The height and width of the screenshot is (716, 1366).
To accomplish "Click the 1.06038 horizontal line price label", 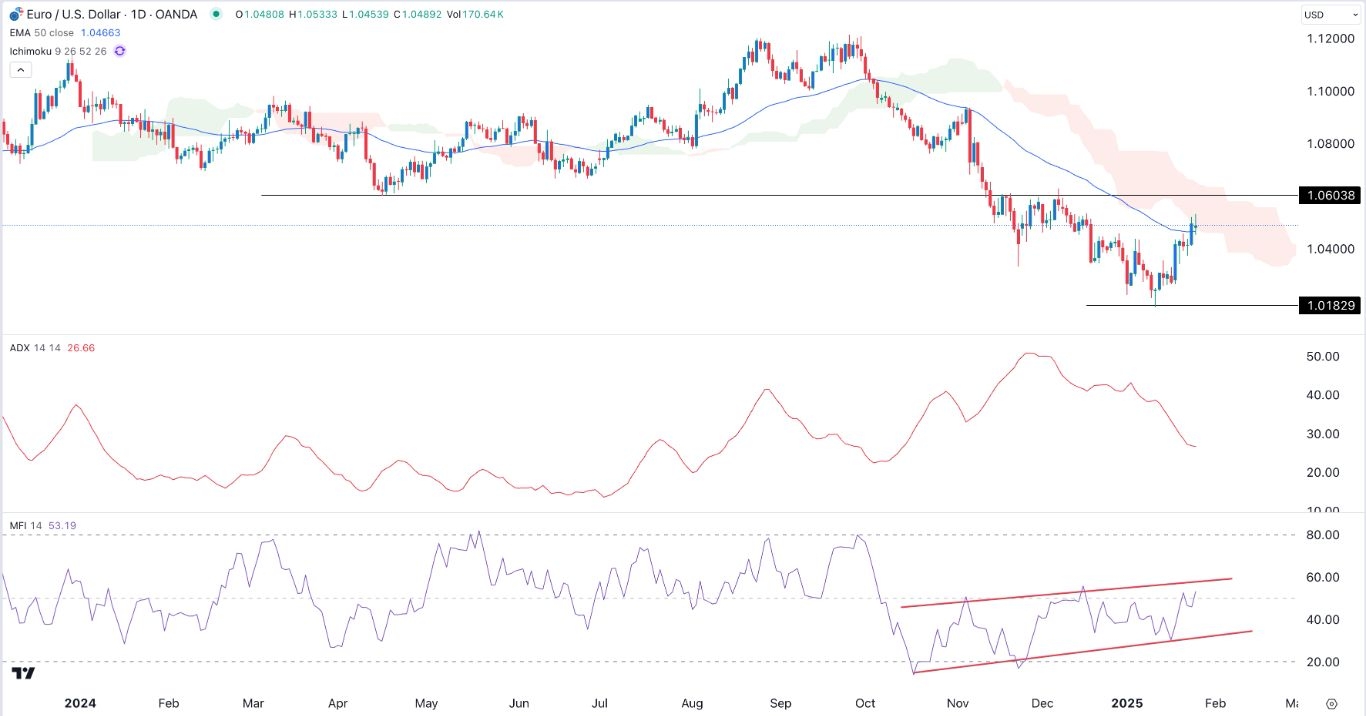I will tap(1328, 195).
